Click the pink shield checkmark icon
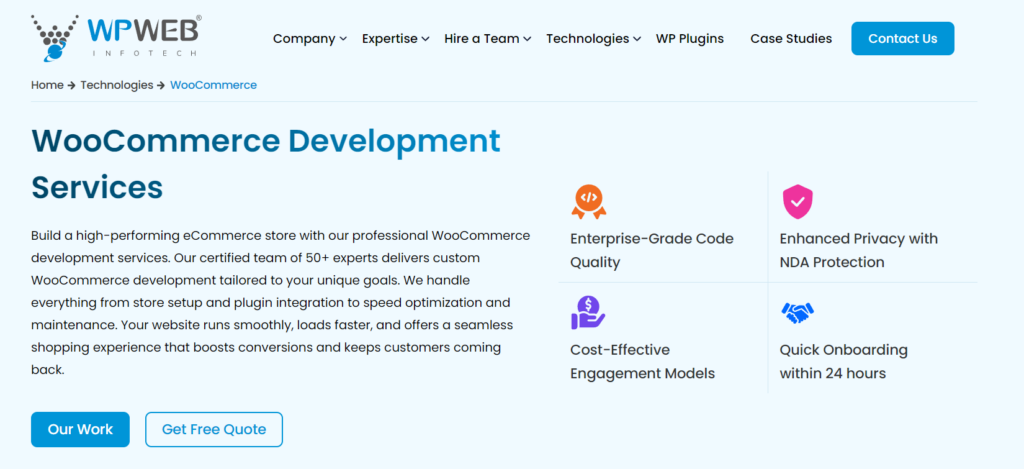This screenshot has width=1024, height=469. click(x=797, y=201)
